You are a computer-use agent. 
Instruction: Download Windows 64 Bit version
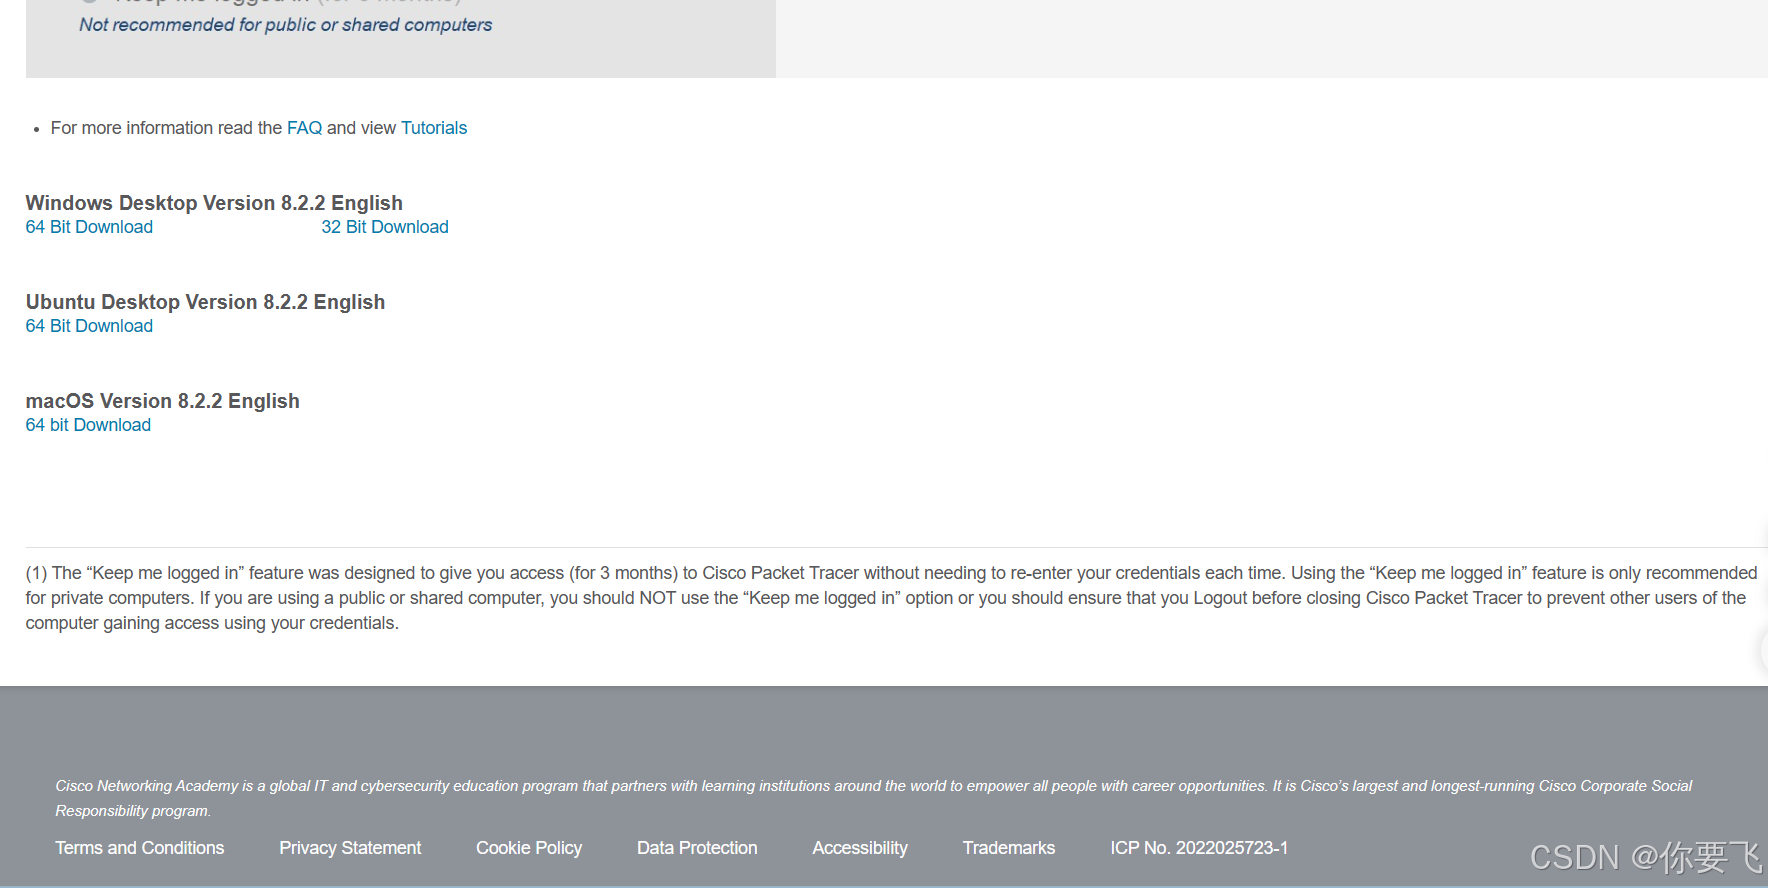tap(89, 227)
